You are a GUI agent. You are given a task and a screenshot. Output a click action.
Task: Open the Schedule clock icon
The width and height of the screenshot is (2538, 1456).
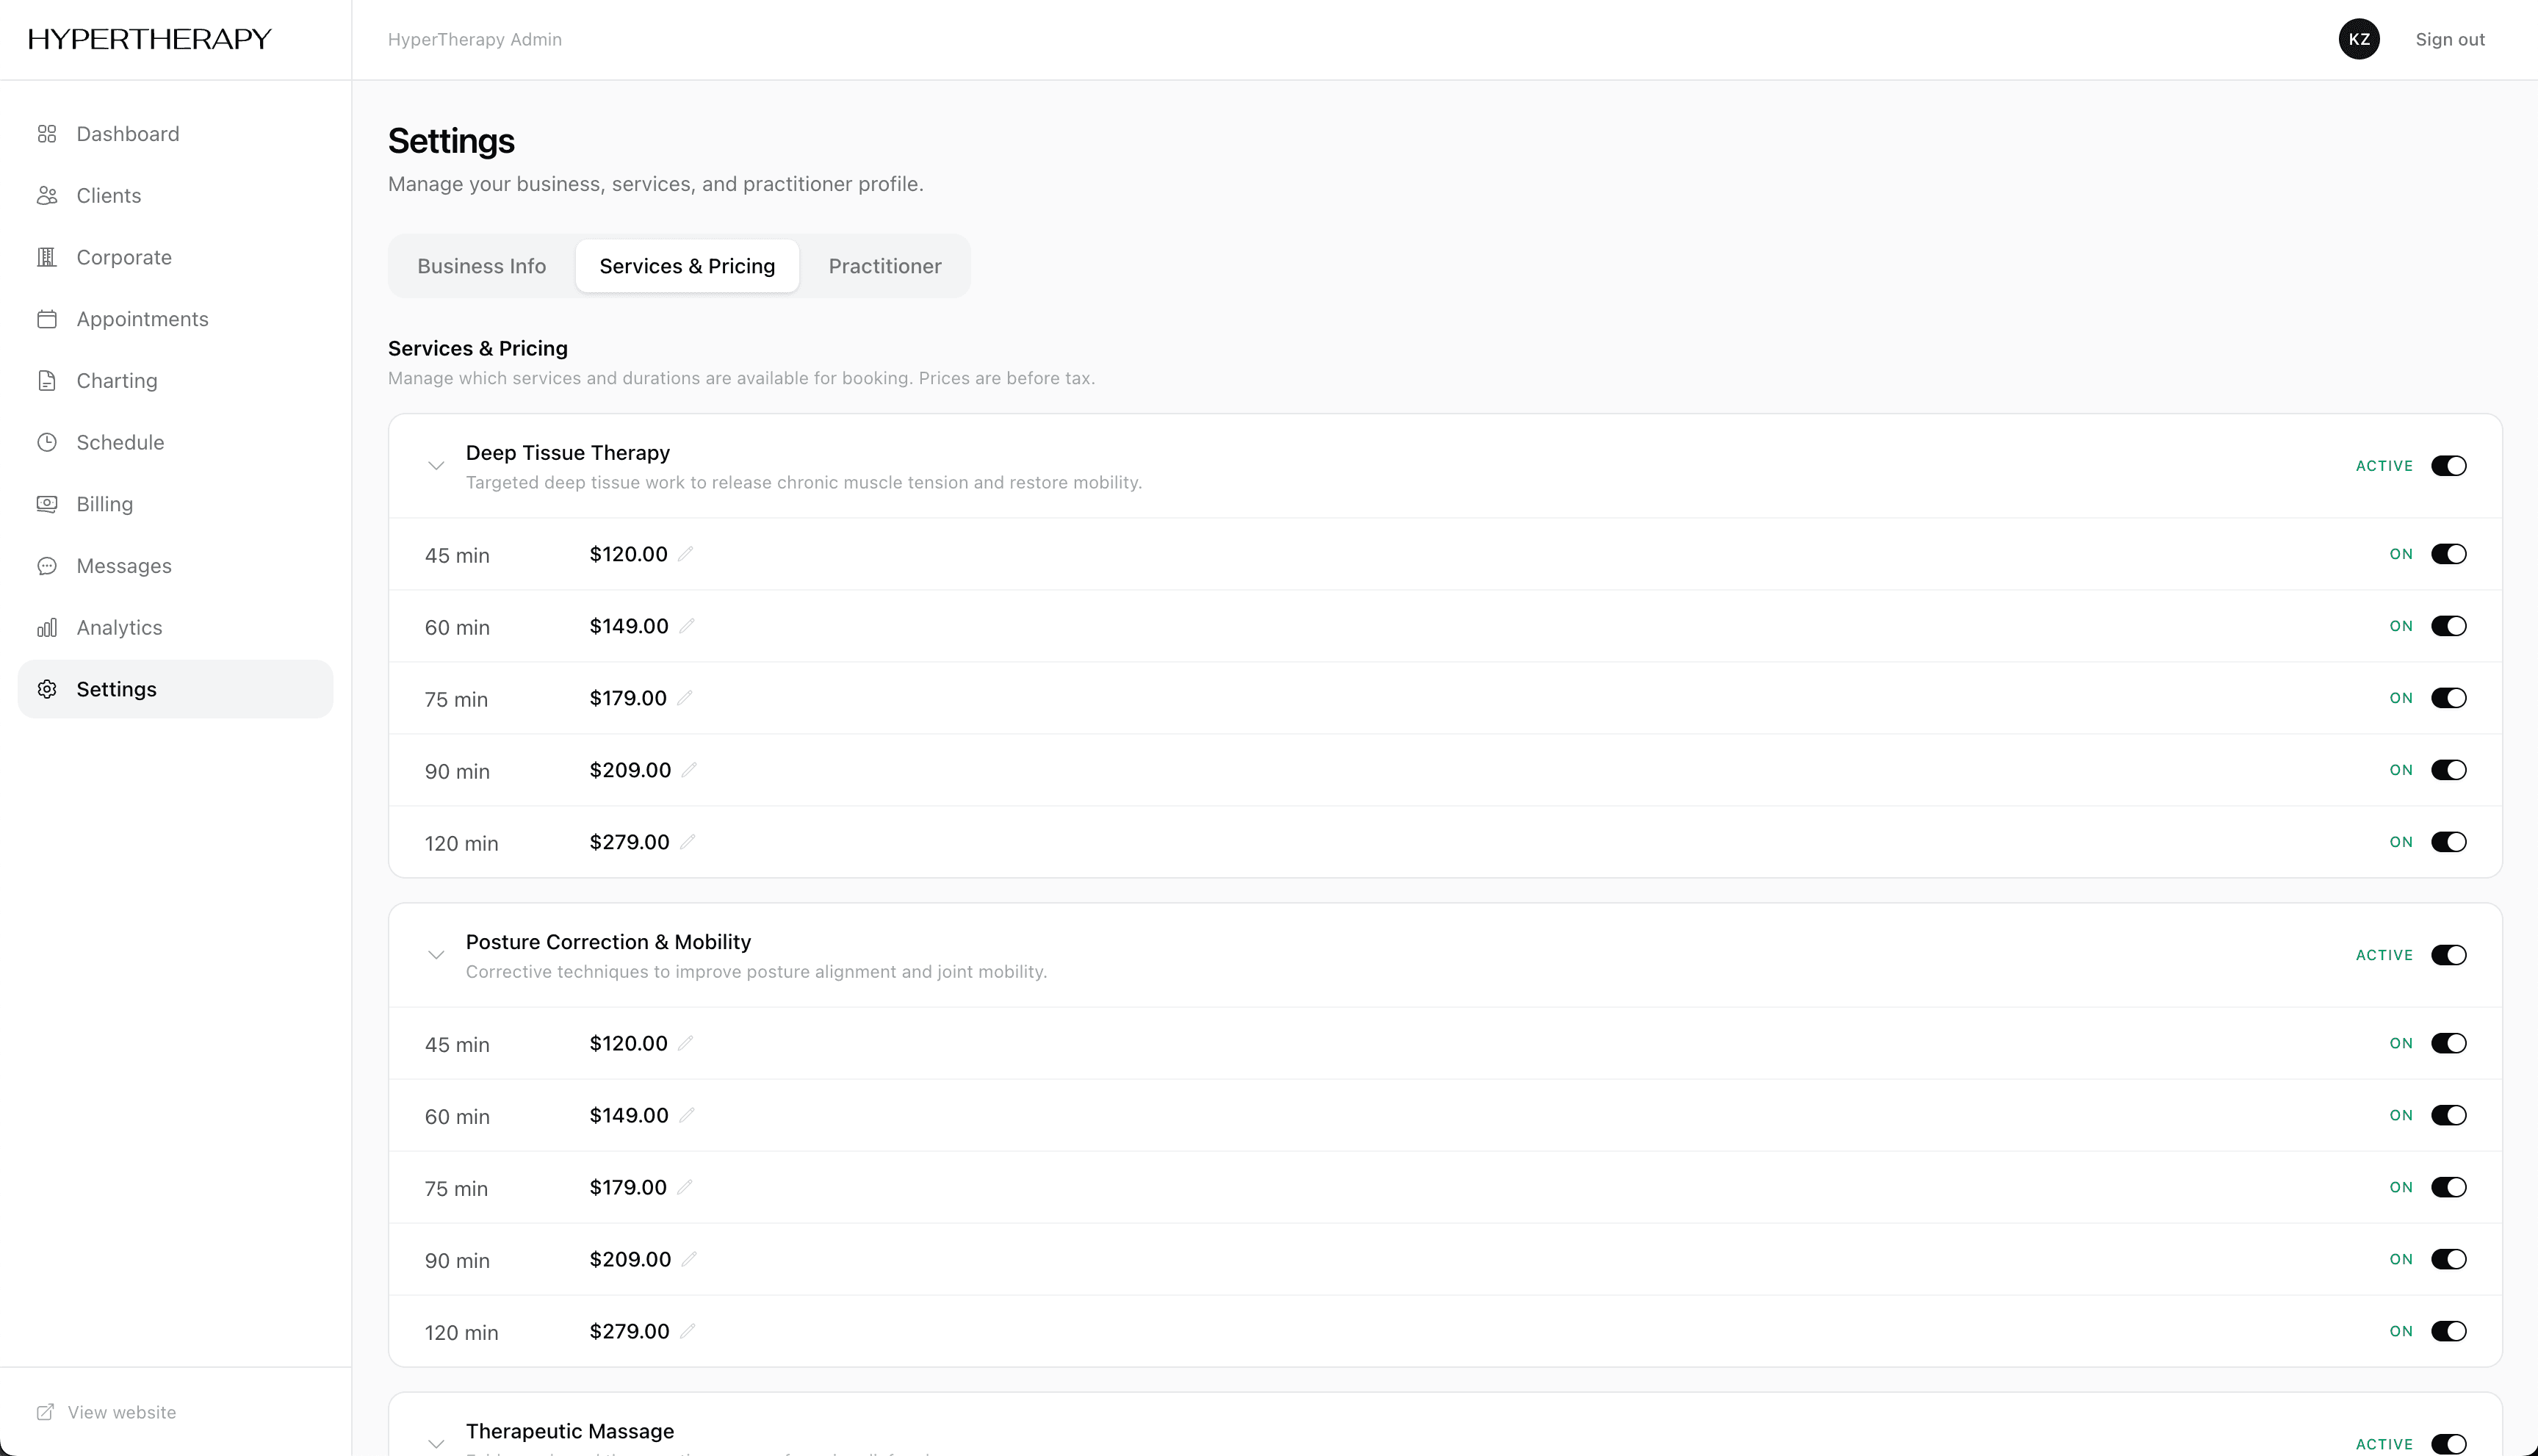click(47, 442)
